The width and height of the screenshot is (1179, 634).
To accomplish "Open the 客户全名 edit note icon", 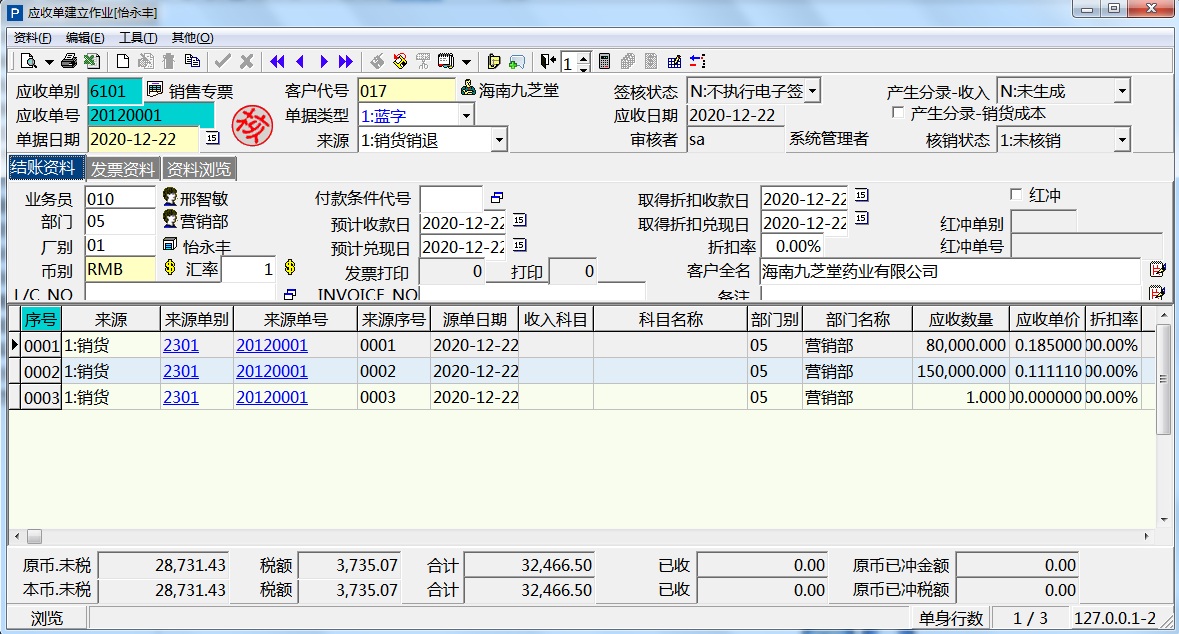I will tap(1157, 268).
